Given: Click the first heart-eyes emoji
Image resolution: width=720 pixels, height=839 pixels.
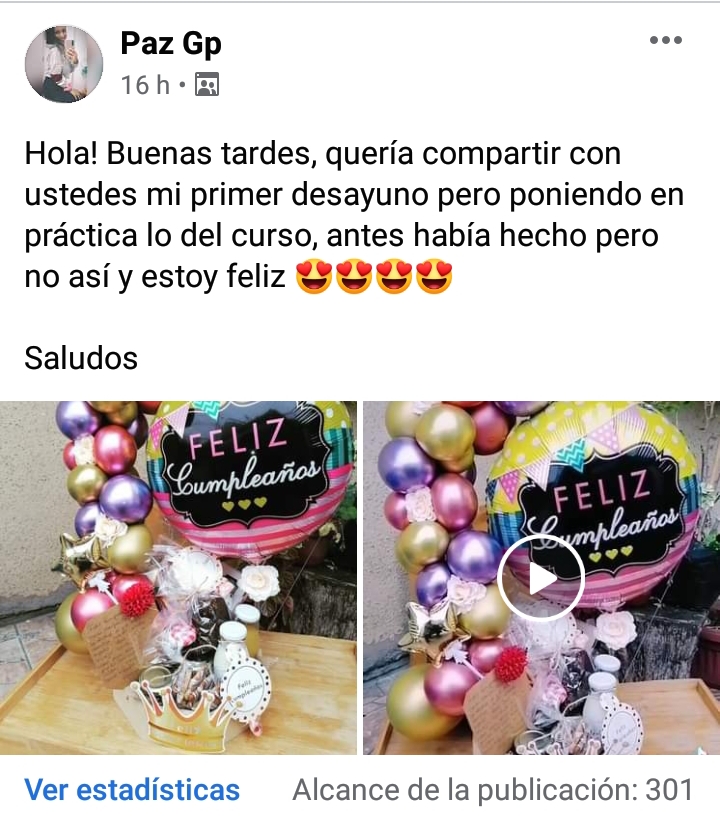Looking at the screenshot, I should (x=314, y=276).
